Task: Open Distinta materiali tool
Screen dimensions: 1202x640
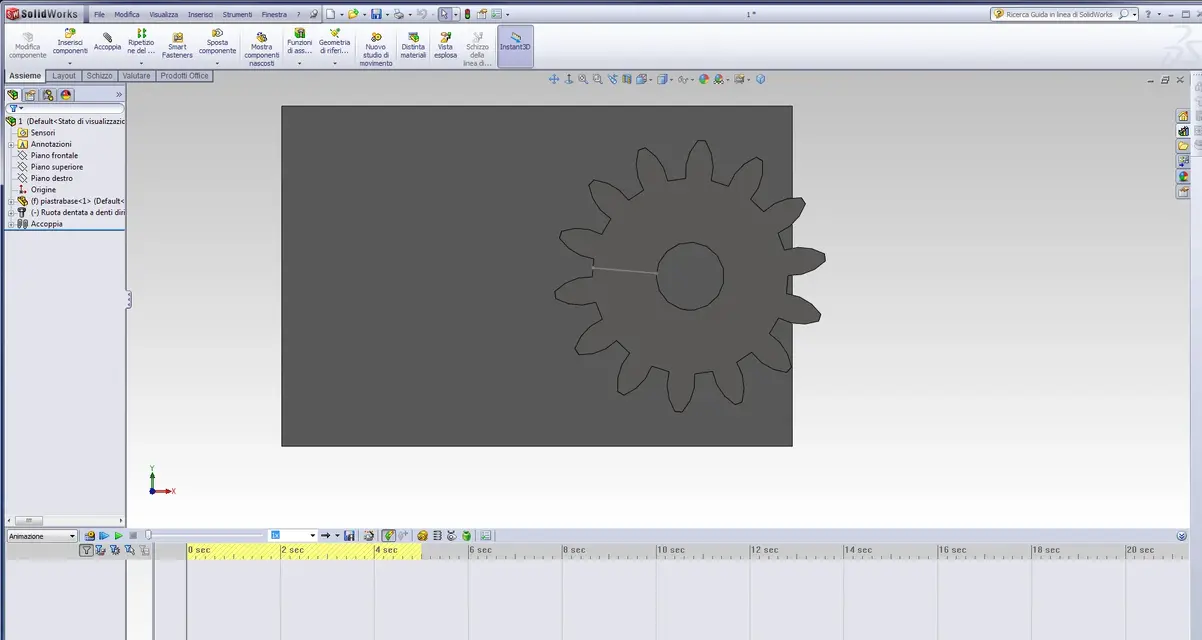Action: [x=413, y=45]
